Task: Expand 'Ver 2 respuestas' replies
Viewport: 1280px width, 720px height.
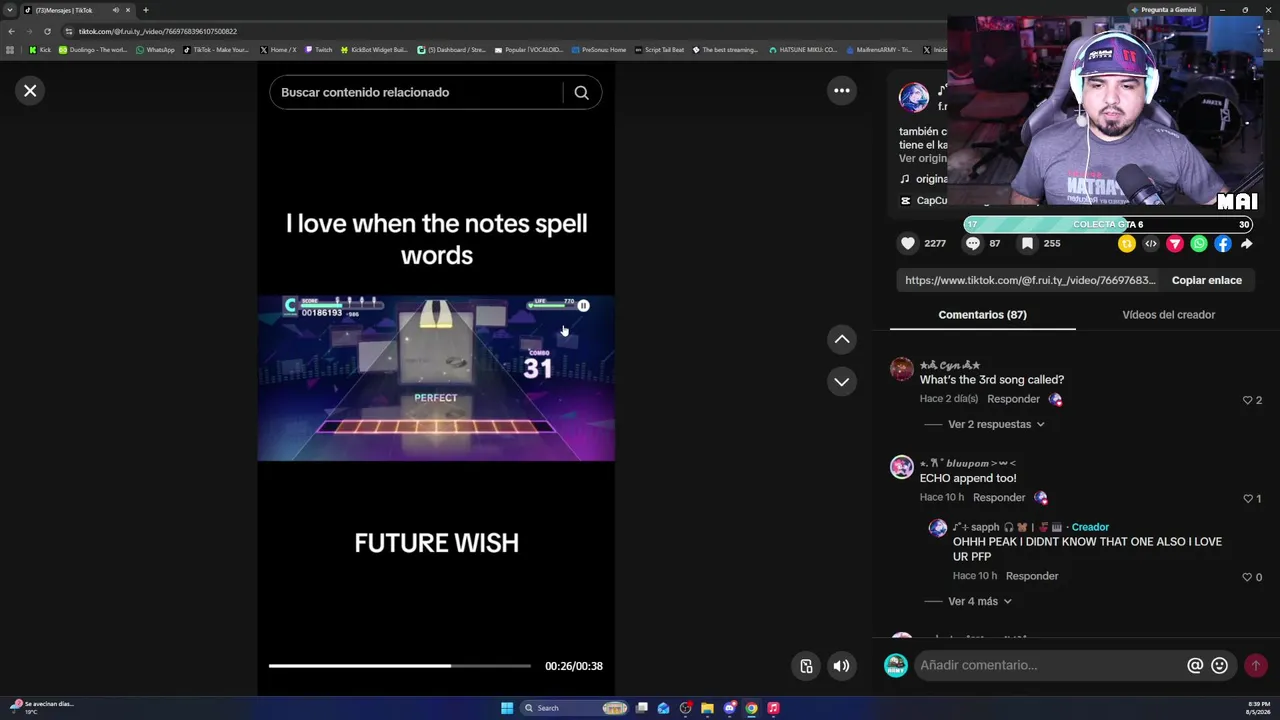Action: [995, 424]
